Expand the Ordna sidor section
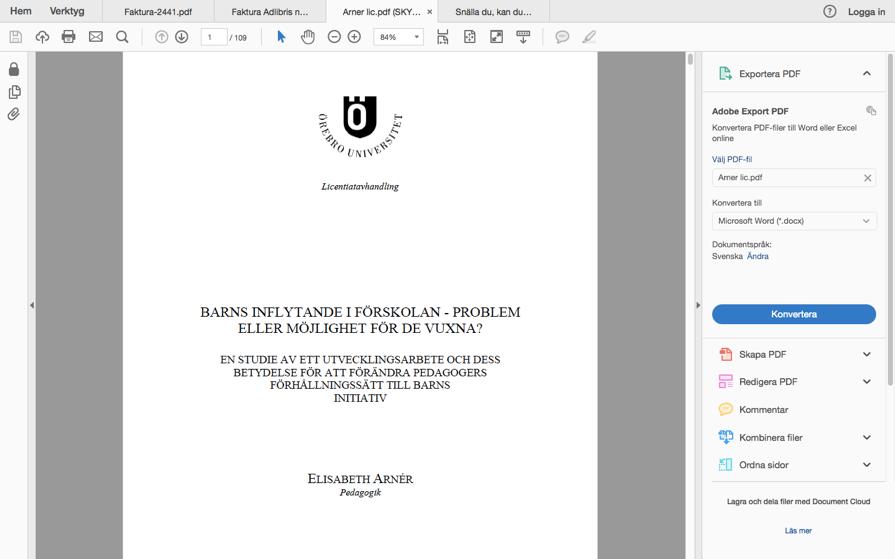 click(x=866, y=465)
